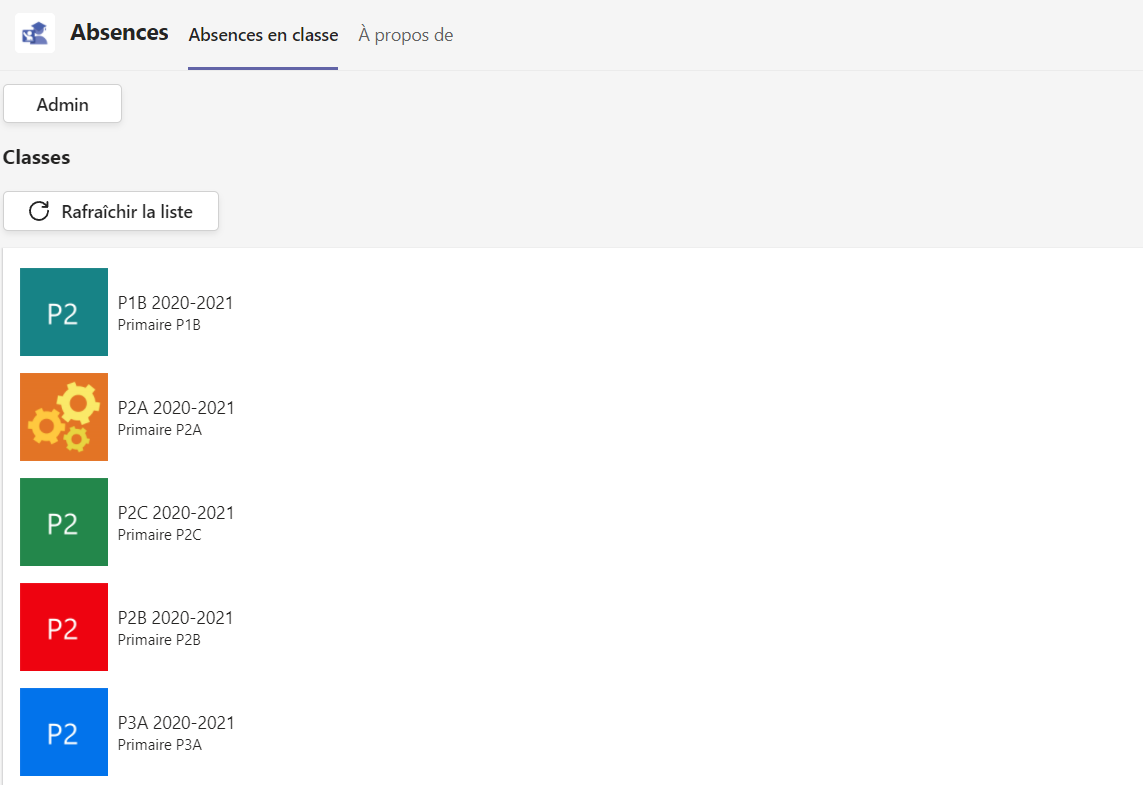Click the Primaire P1B subtitle
Image resolution: width=1143 pixels, height=785 pixels.
pos(159,325)
